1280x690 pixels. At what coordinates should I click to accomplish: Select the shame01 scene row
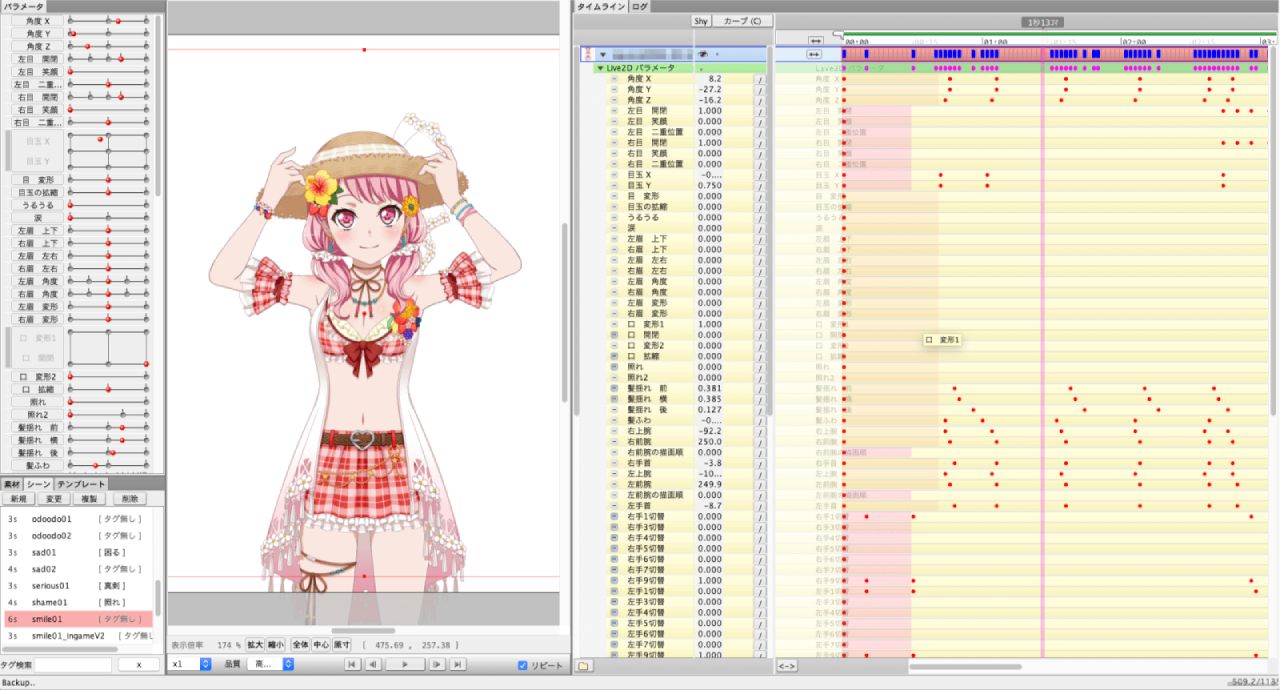[x=78, y=602]
